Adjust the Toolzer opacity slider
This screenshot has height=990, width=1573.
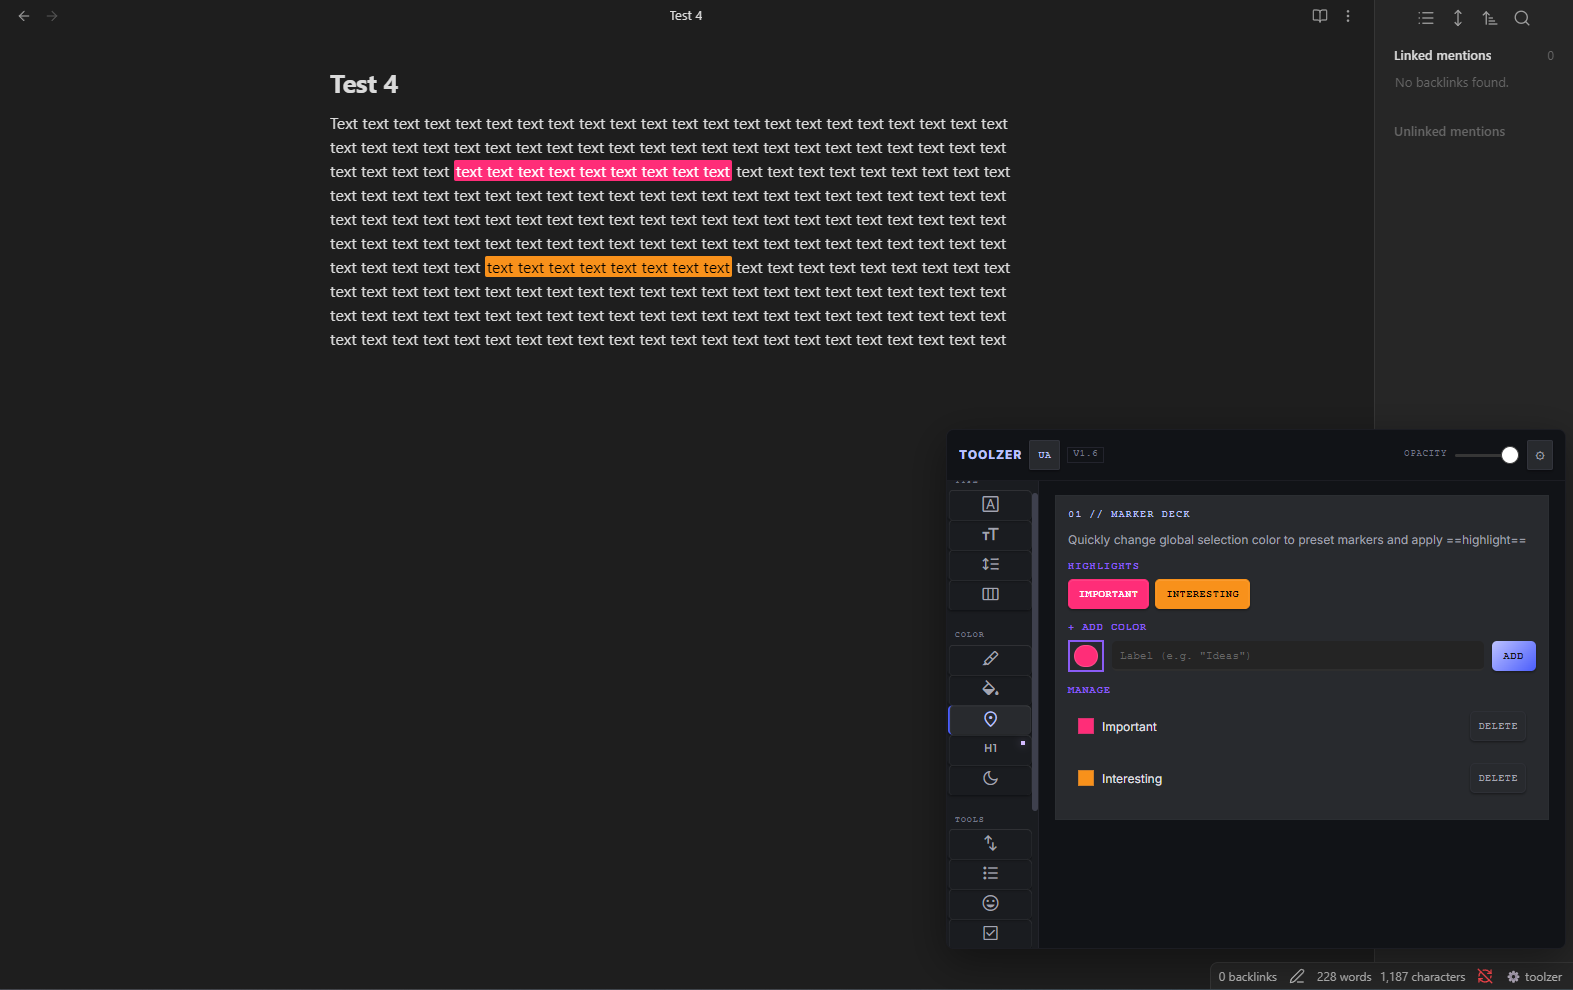coord(1486,456)
